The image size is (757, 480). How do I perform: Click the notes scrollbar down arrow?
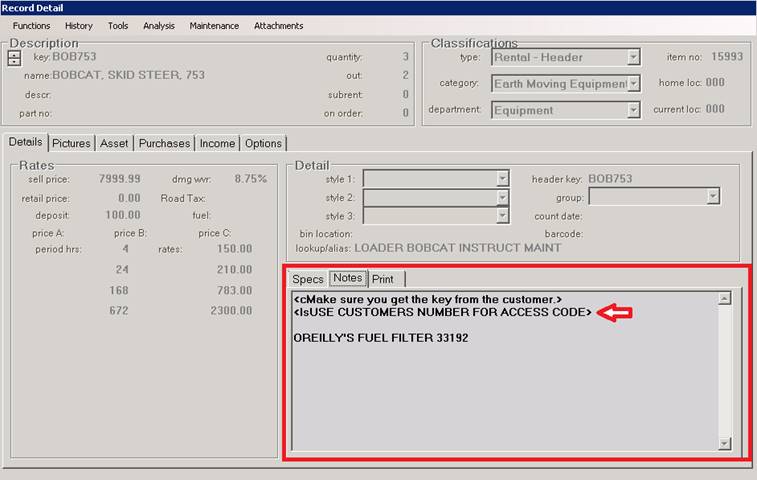tap(725, 443)
